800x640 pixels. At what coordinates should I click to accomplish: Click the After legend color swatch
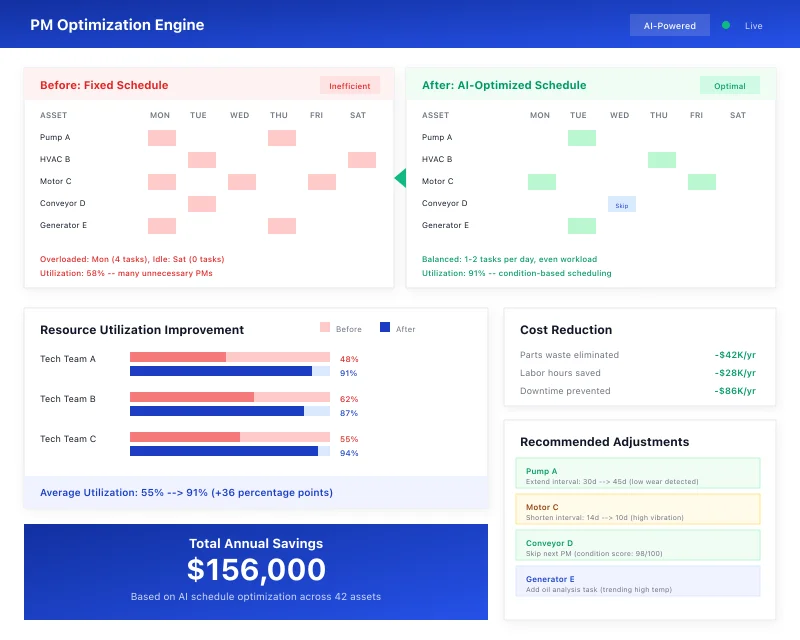(x=385, y=328)
